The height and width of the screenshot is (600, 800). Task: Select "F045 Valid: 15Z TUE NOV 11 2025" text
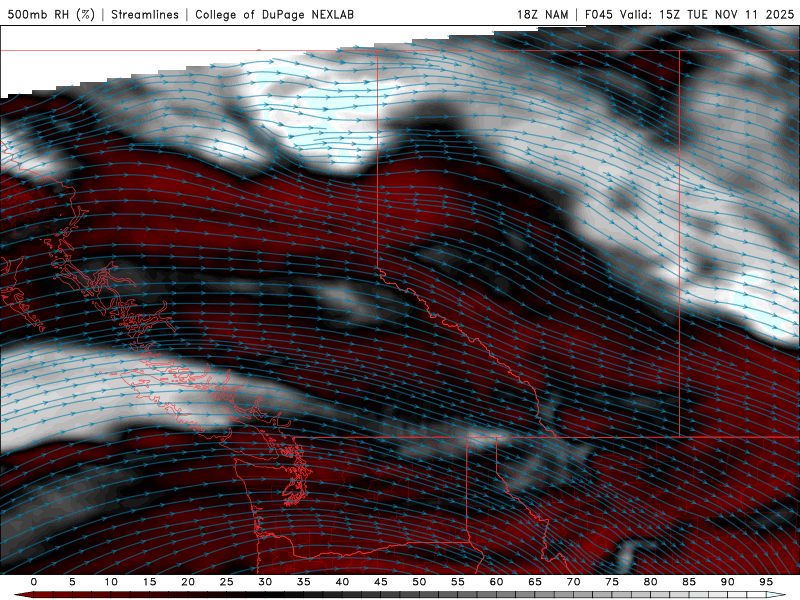689,14
